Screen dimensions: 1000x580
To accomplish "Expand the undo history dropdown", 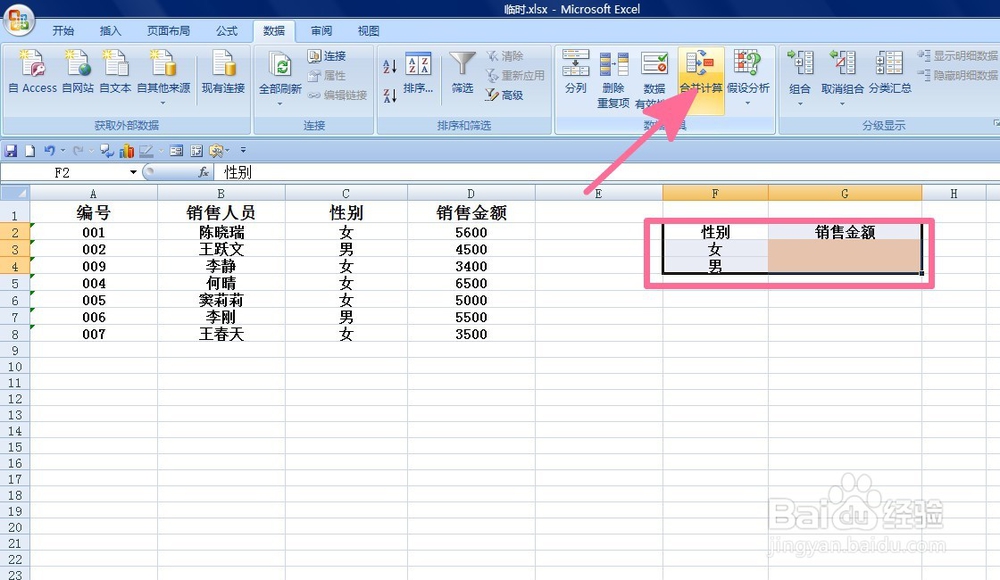I will [x=62, y=151].
